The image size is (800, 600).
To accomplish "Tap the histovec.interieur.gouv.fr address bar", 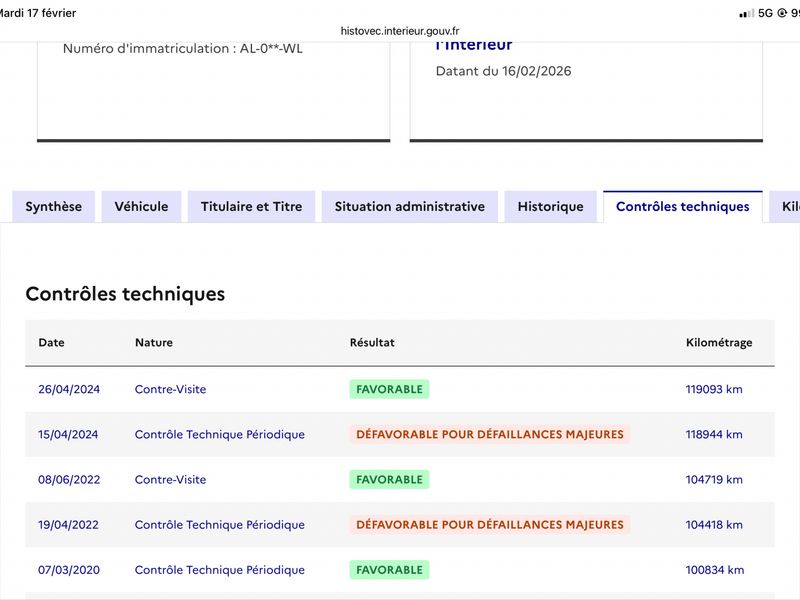I will [400, 31].
